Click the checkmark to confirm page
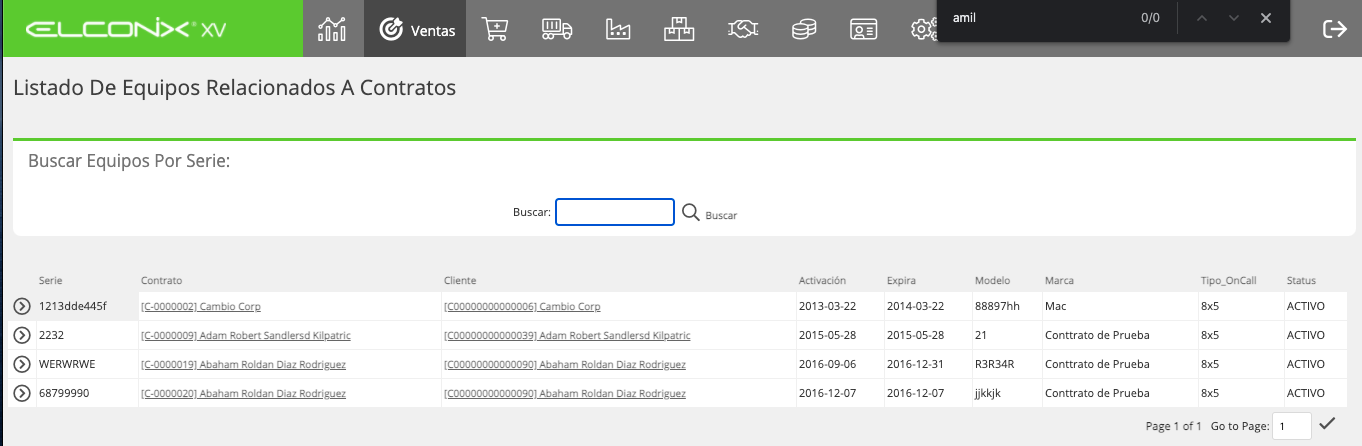 point(1327,423)
